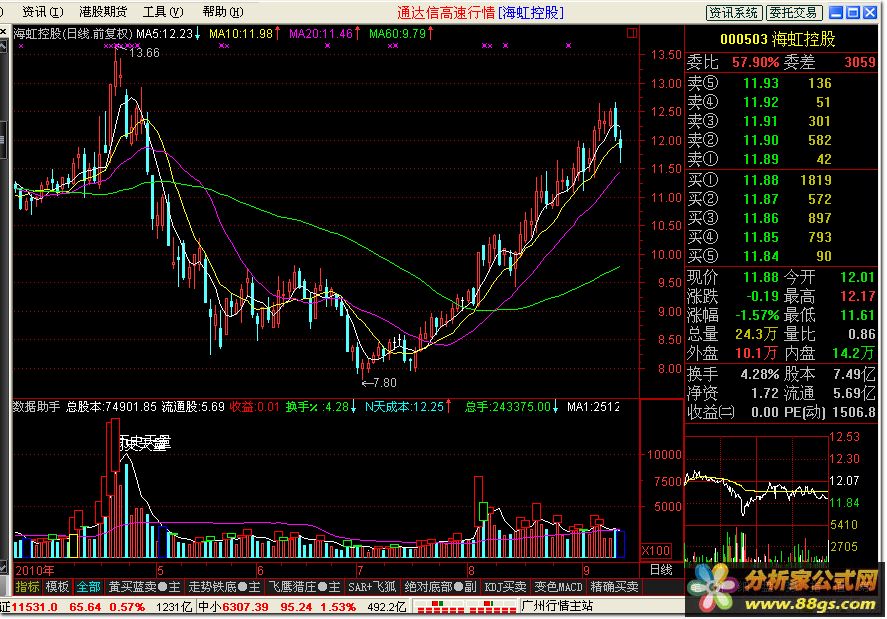
Task: Click the 涨幅 value -1.57%
Action: (x=757, y=315)
